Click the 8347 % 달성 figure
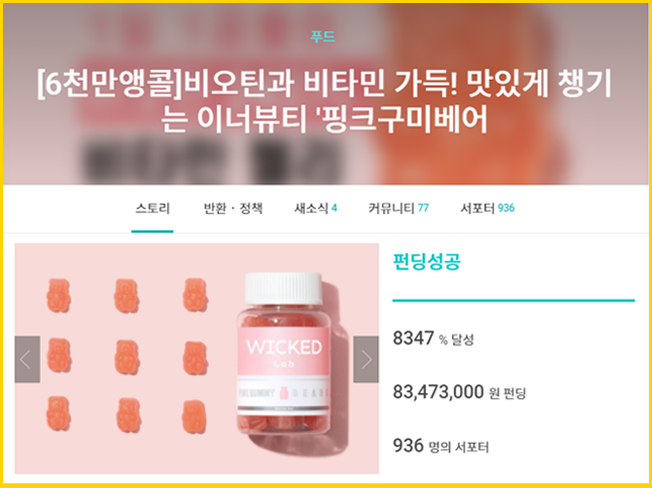652x488 pixels. (x=433, y=338)
